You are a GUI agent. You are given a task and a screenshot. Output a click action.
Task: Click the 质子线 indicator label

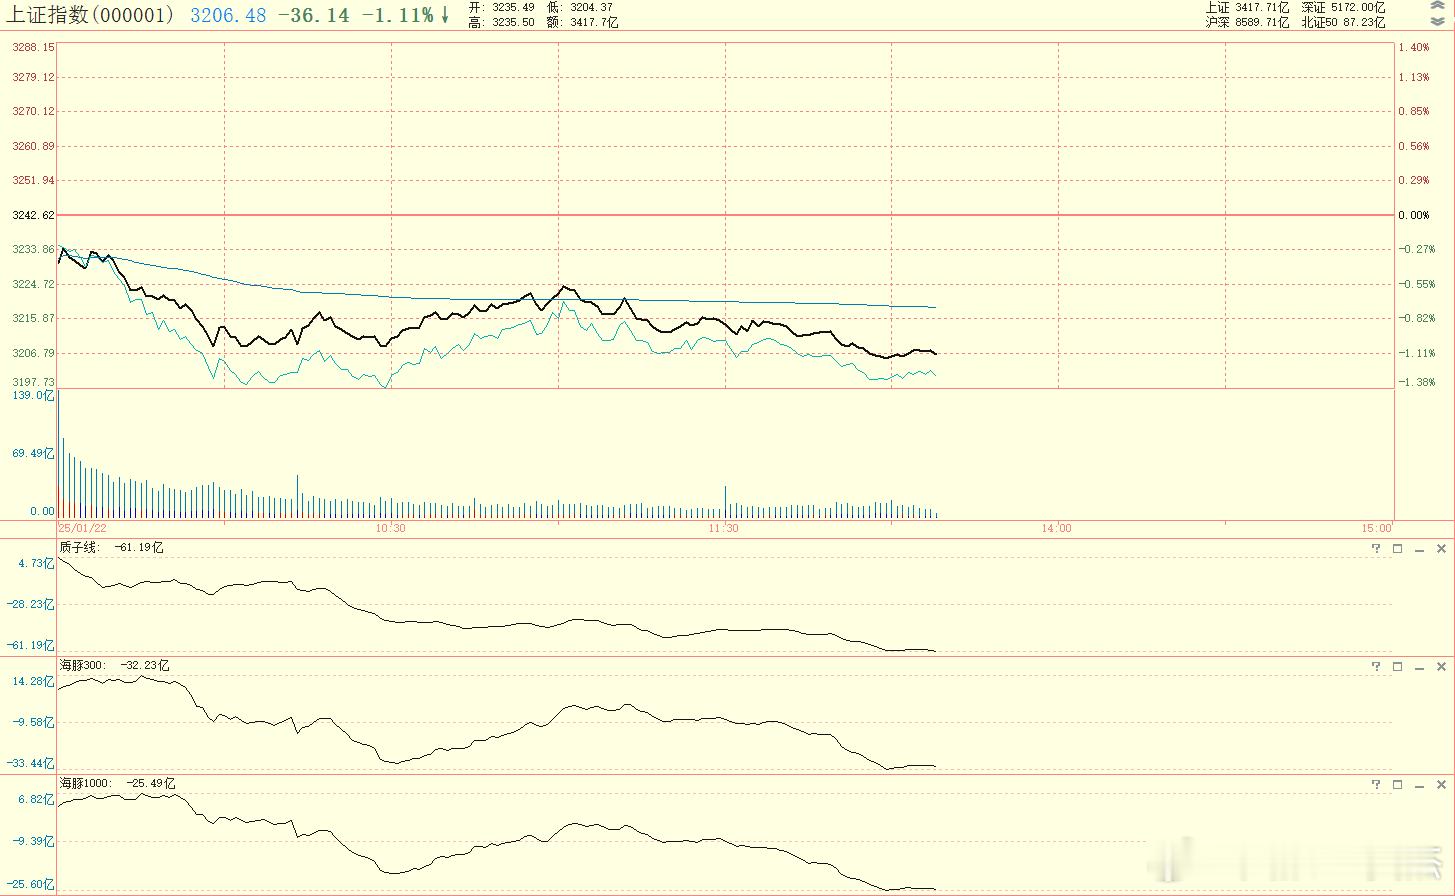pos(79,547)
